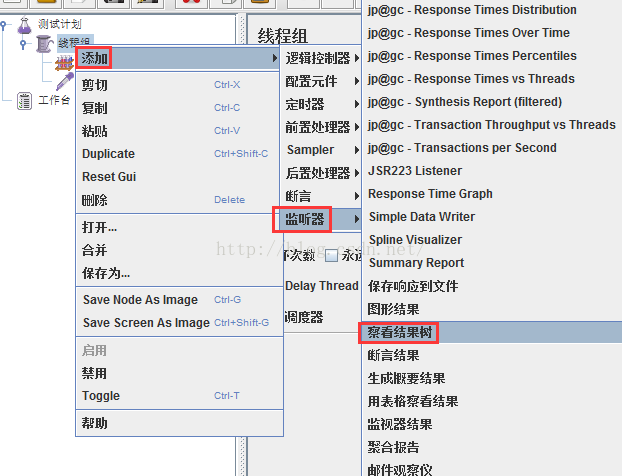622x476 pixels.
Task: Add jp@gc Transaction Throughput vs Threads listener
Action: [492, 125]
